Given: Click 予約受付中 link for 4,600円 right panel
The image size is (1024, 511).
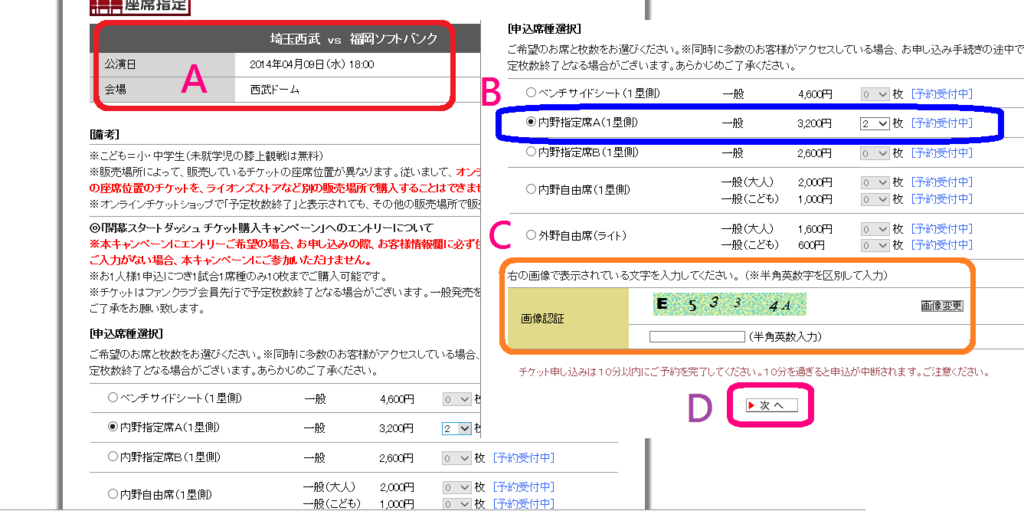Looking at the screenshot, I should coord(942,93).
